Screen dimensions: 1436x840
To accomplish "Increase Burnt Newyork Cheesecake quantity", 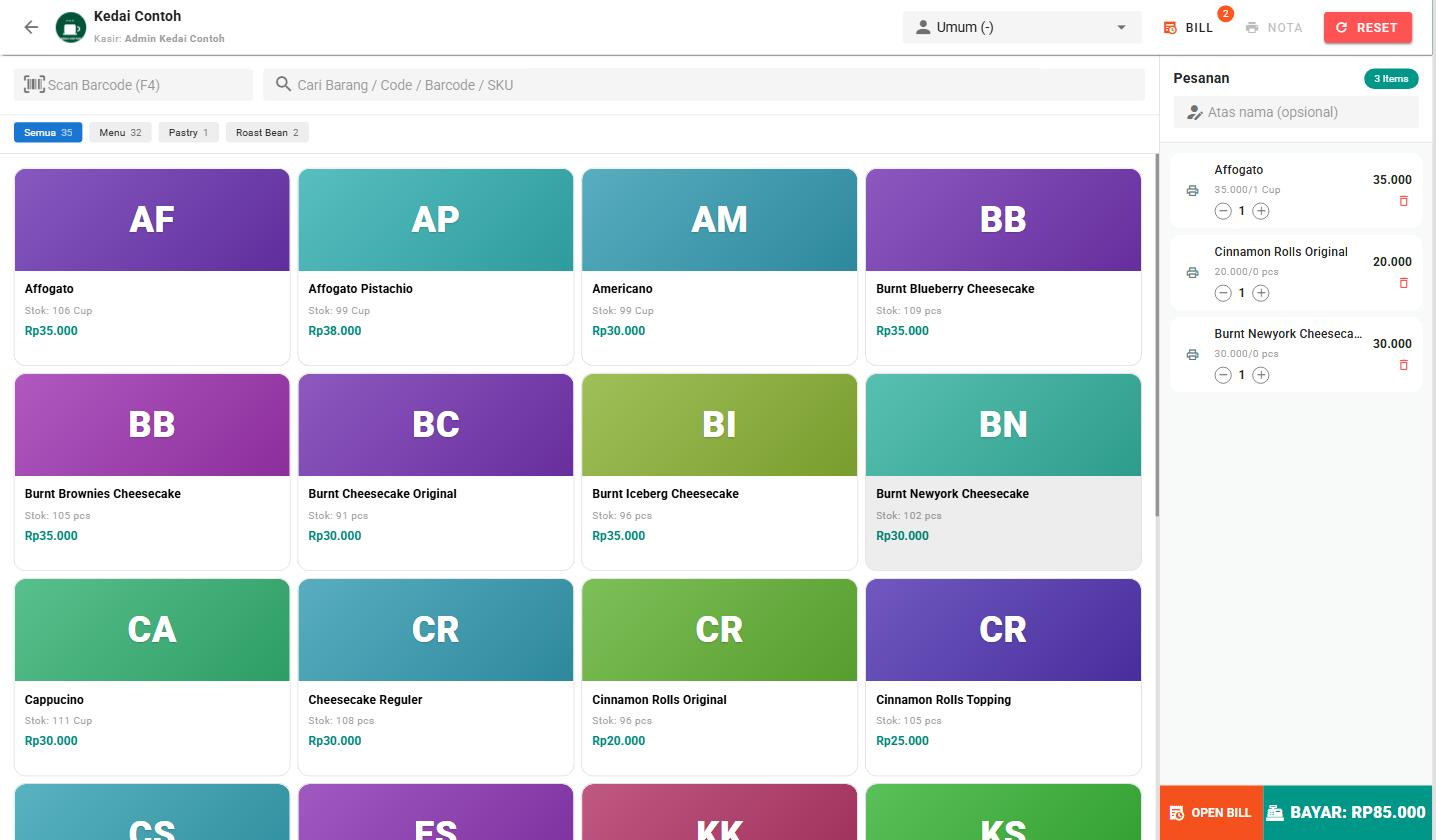I will point(1261,375).
